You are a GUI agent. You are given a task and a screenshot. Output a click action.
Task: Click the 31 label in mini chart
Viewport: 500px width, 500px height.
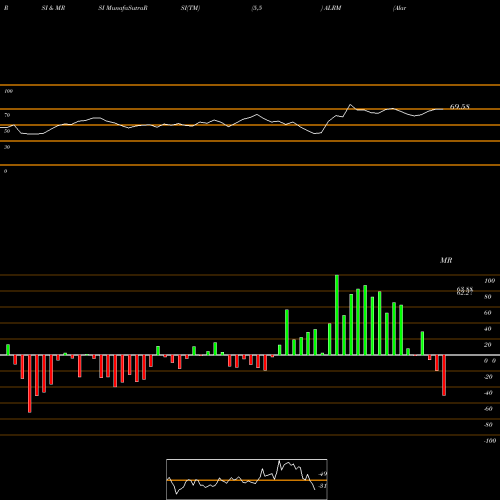322,486
